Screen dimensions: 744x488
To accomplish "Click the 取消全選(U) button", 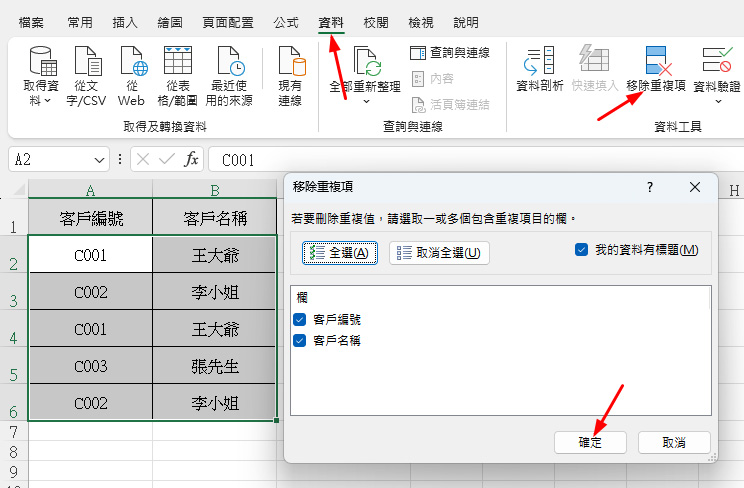I will click(439, 253).
